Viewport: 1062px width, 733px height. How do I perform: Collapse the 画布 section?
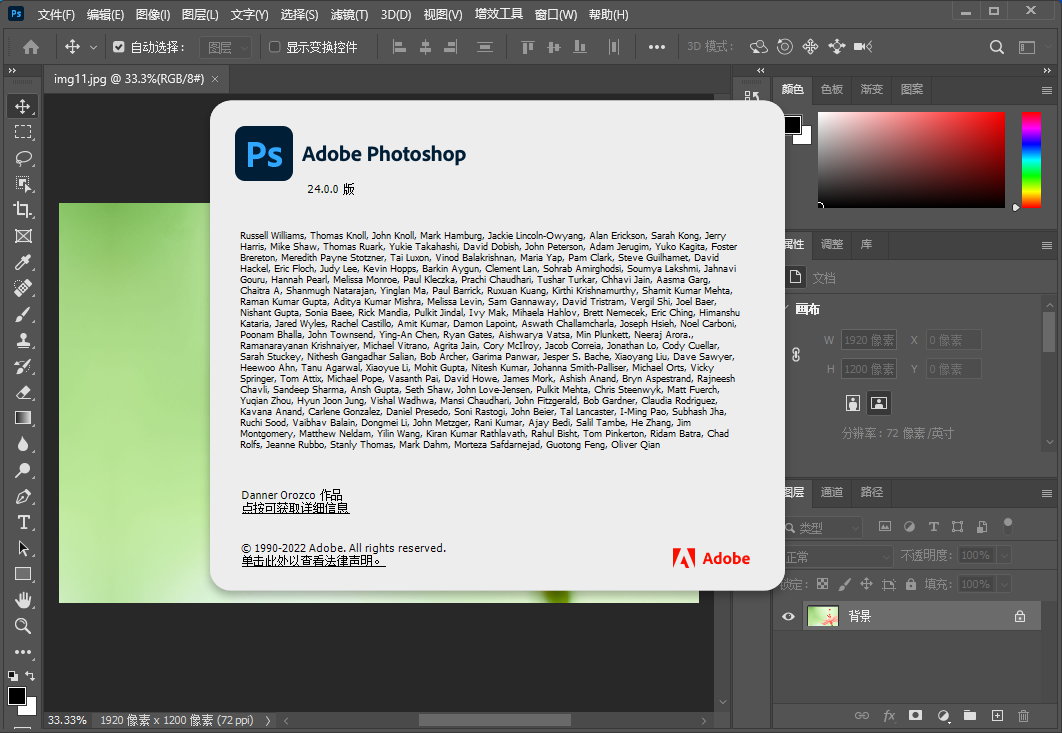787,310
